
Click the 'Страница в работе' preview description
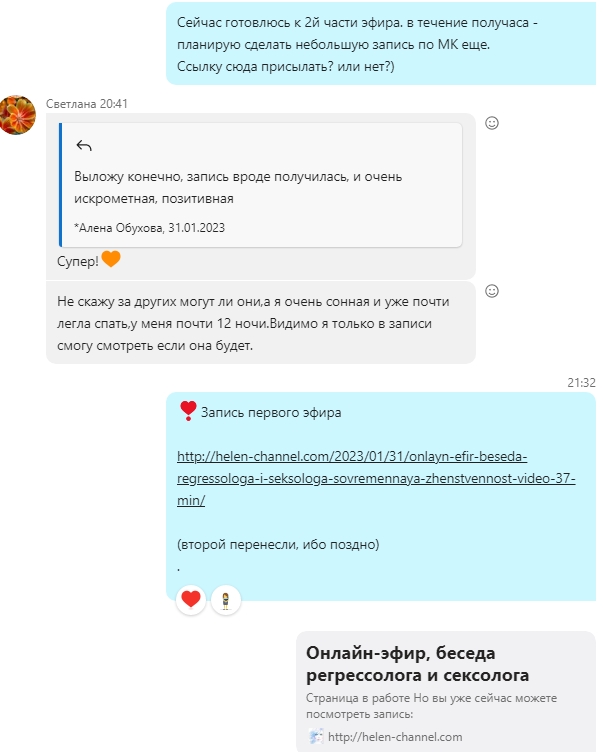click(x=431, y=706)
